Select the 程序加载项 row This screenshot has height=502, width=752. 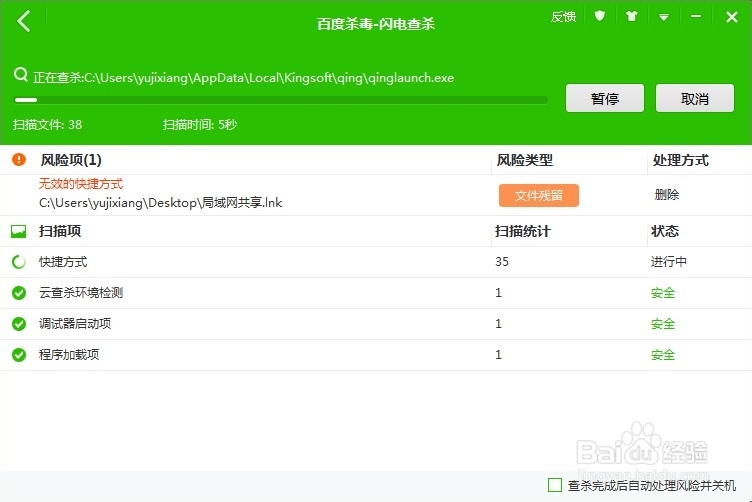pyautogui.click(x=376, y=355)
